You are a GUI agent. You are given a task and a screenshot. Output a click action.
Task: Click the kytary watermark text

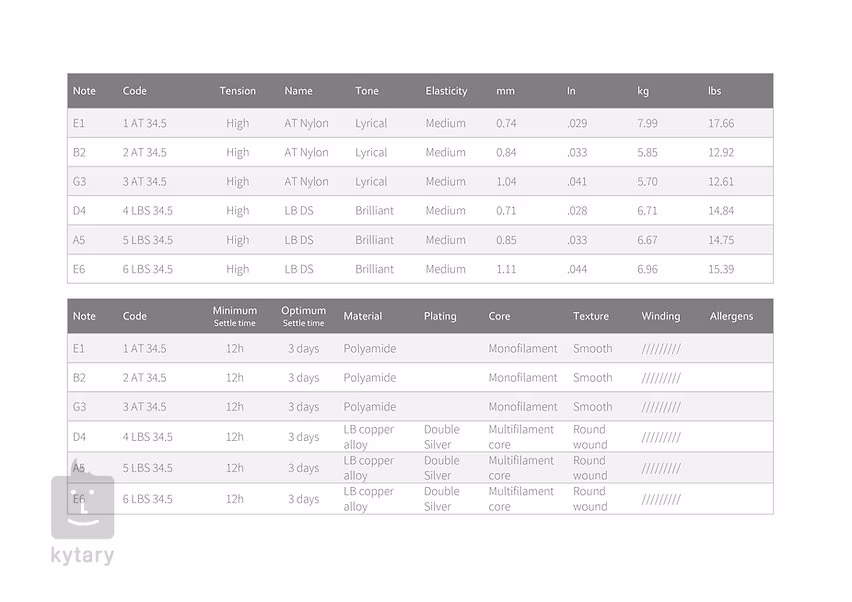tap(82, 556)
